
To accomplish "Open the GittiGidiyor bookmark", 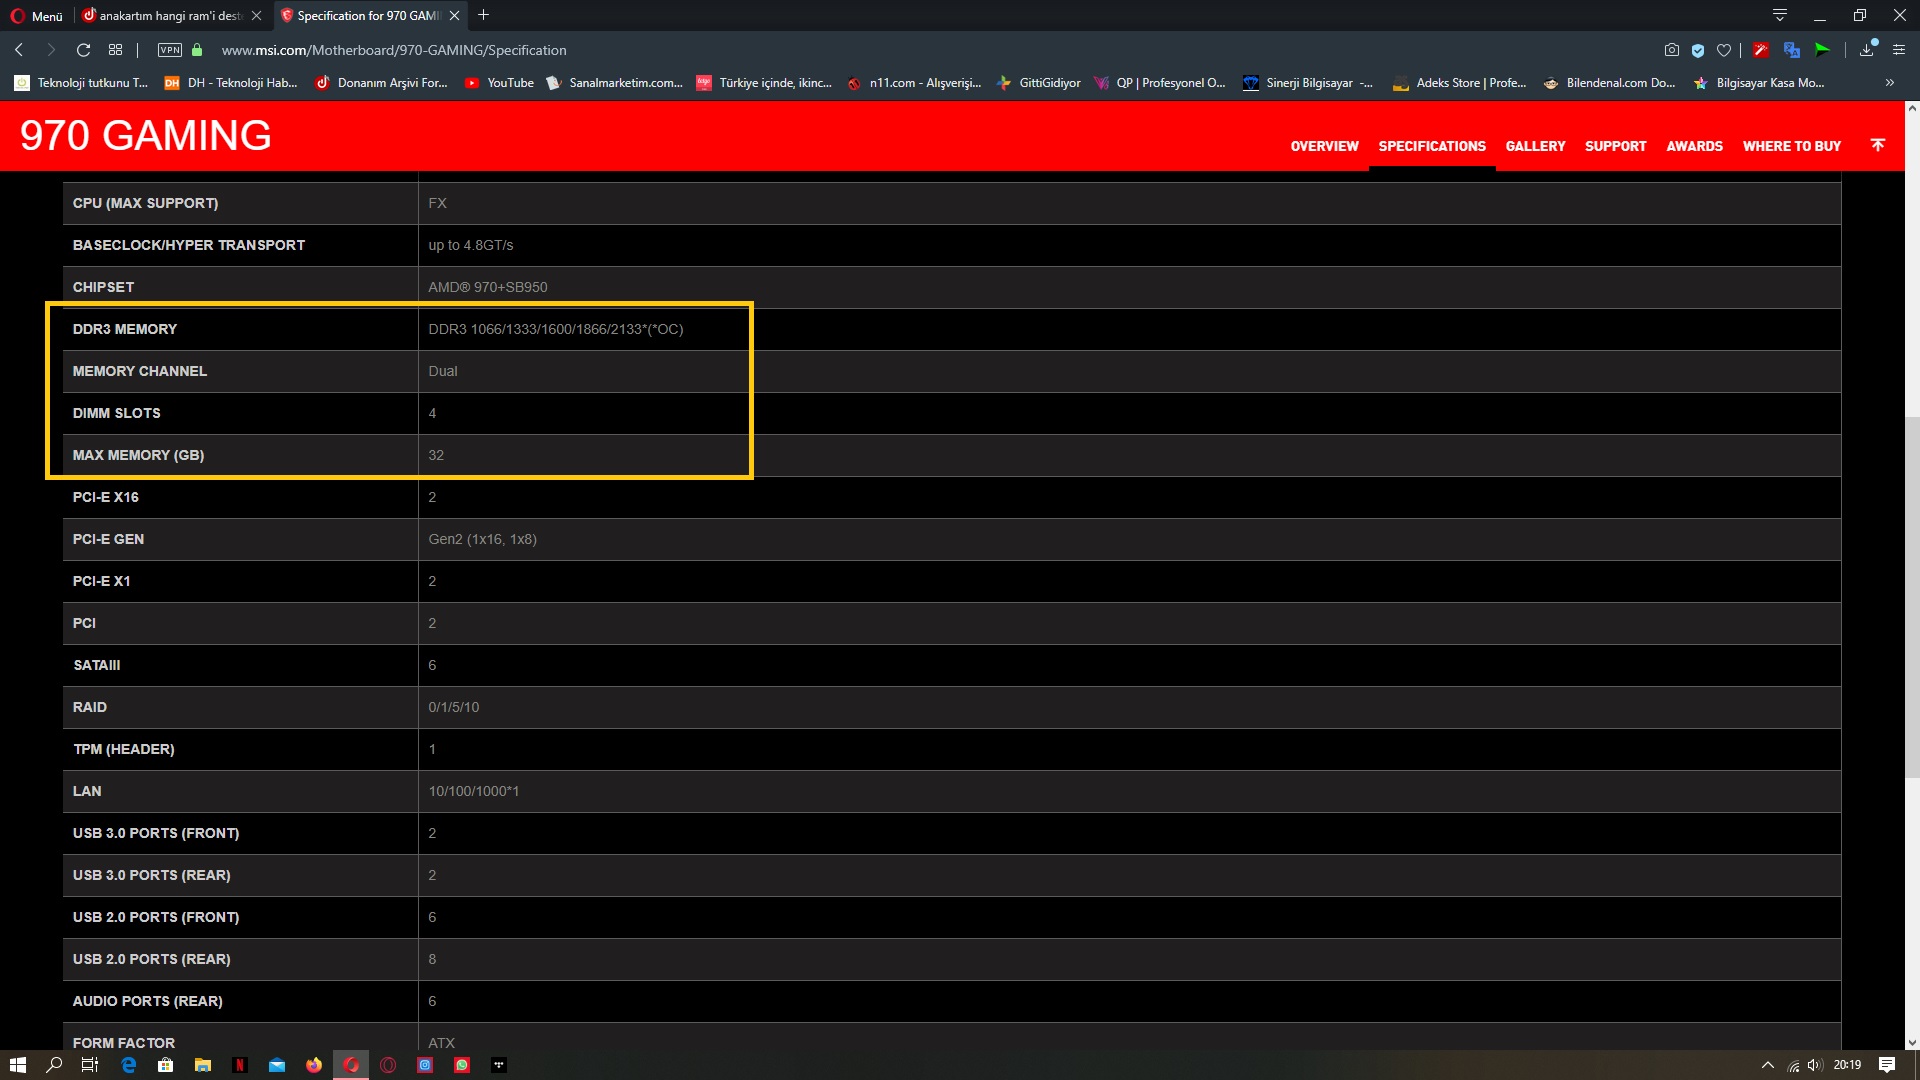I will pyautogui.click(x=1038, y=83).
